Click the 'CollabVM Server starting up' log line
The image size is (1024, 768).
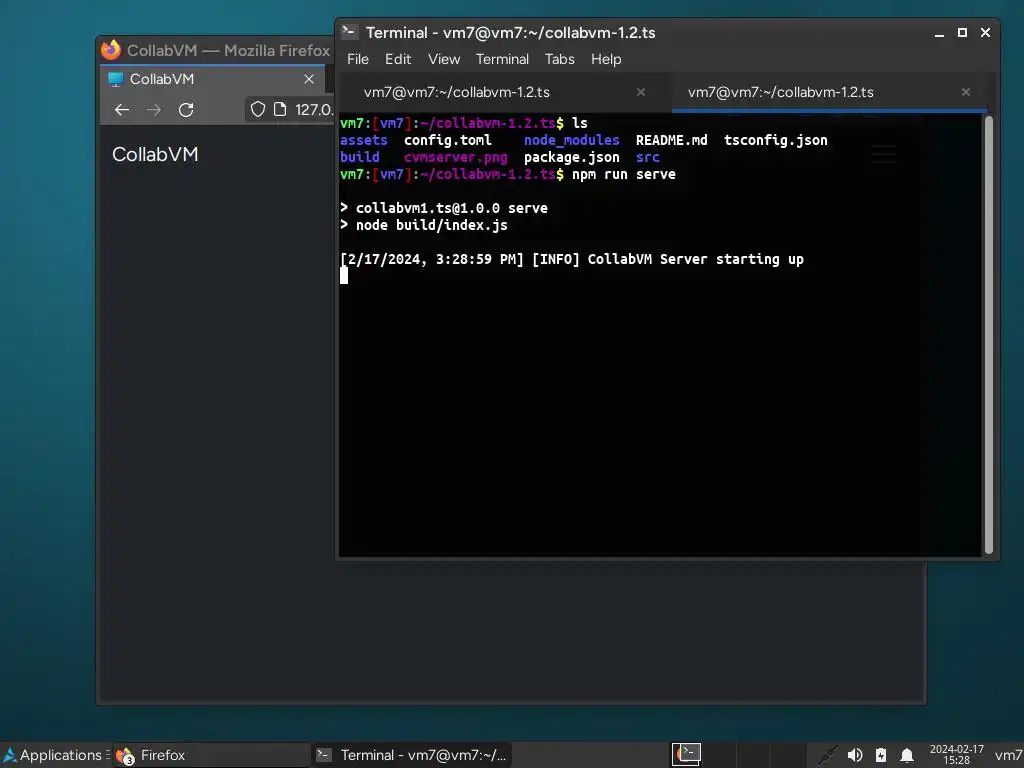(696, 259)
